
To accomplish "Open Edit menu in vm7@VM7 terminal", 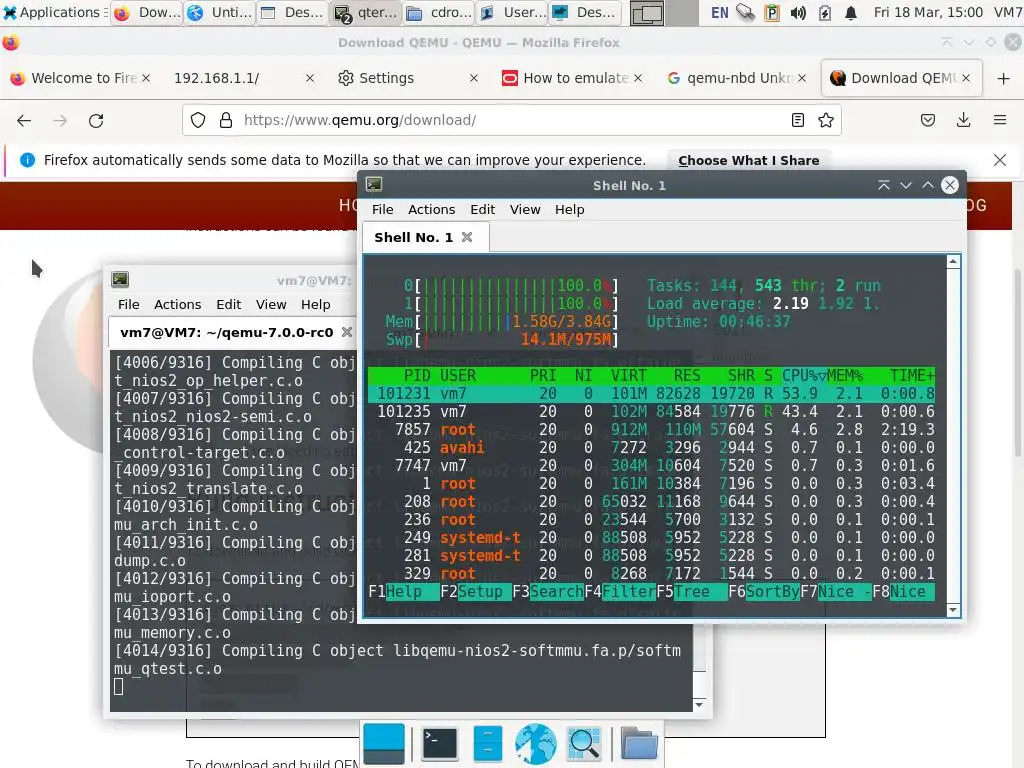I will (229, 304).
